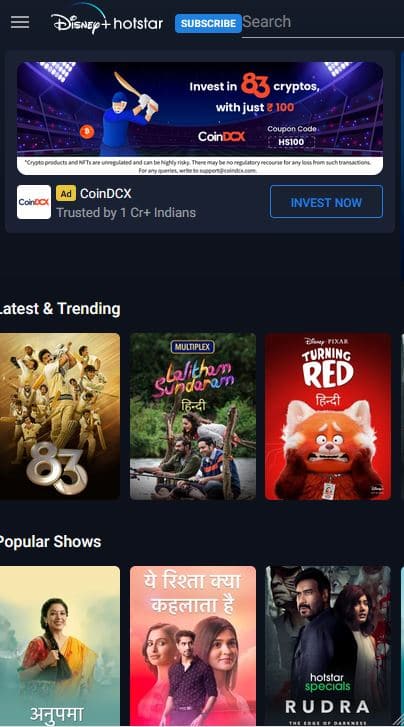
Task: Click the INVEST NOW button
Action: [326, 202]
